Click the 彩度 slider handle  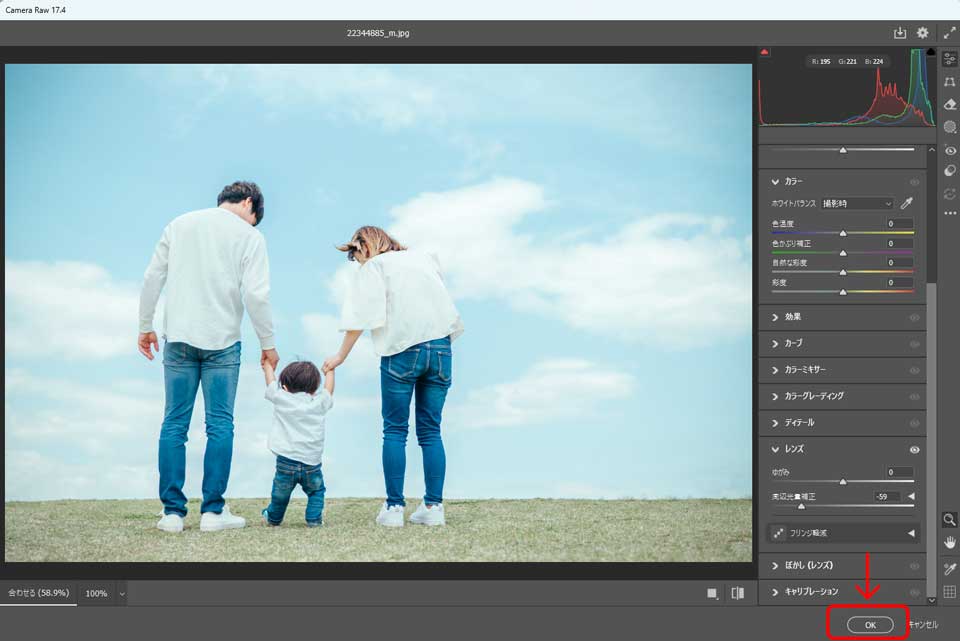coord(843,292)
